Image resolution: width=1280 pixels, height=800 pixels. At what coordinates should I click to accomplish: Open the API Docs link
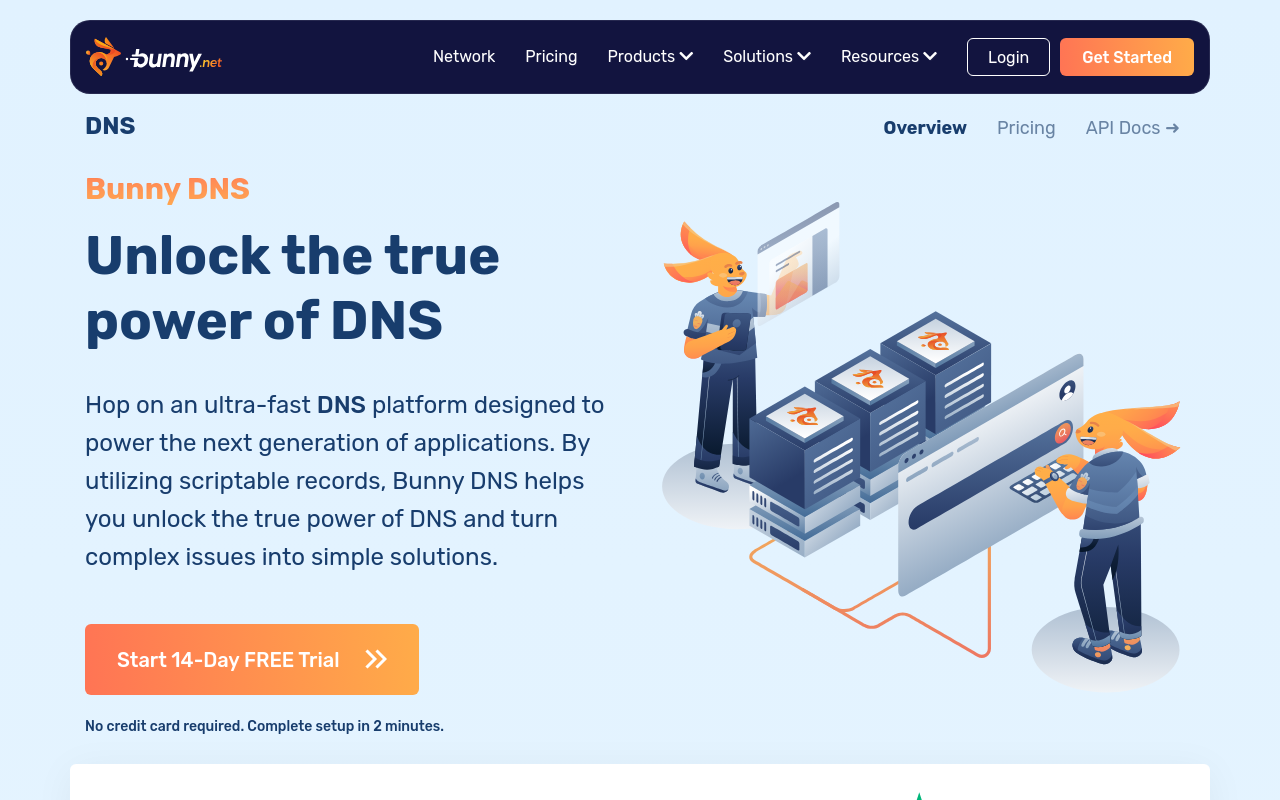(1133, 128)
